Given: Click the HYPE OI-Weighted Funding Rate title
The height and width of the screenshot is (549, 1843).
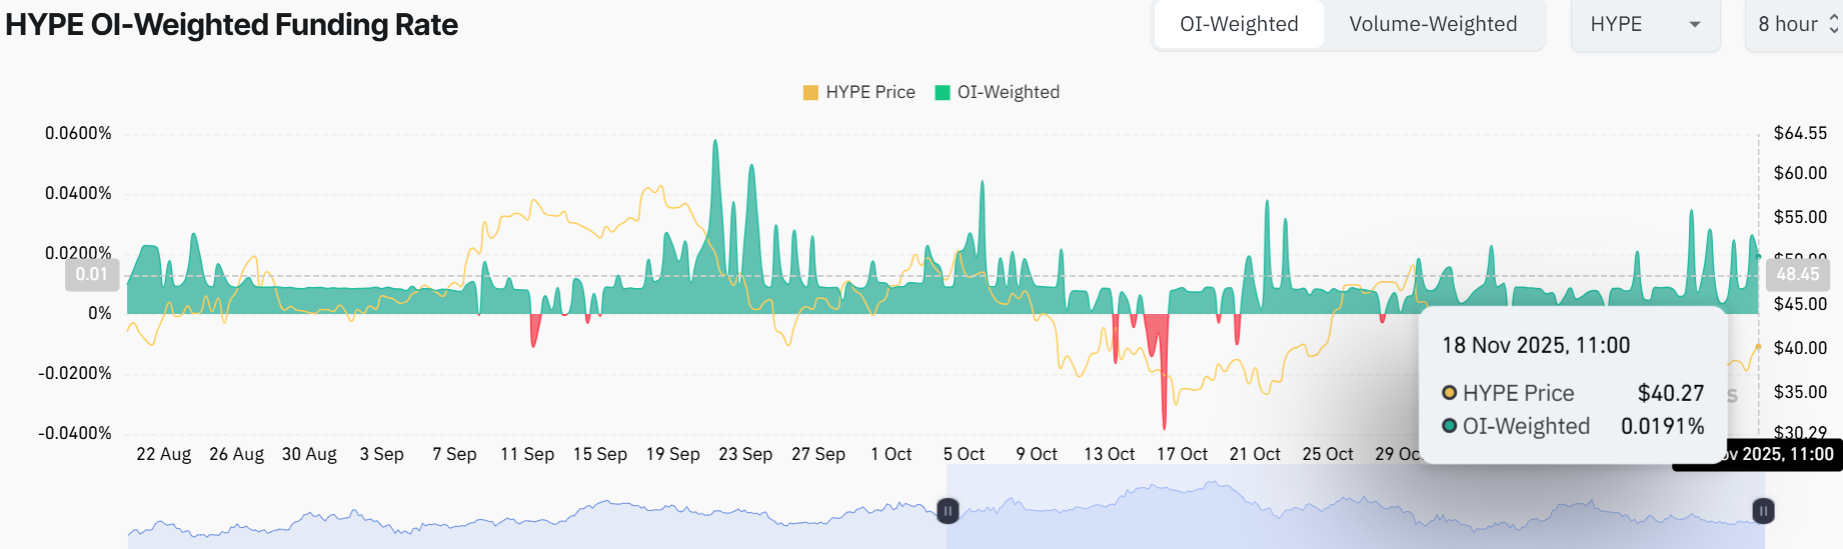Looking at the screenshot, I should click(232, 24).
